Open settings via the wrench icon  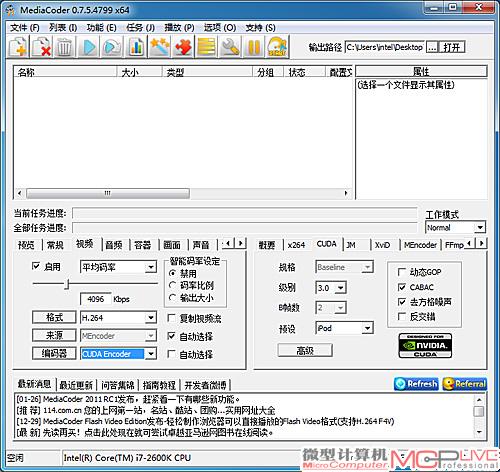(x=230, y=47)
